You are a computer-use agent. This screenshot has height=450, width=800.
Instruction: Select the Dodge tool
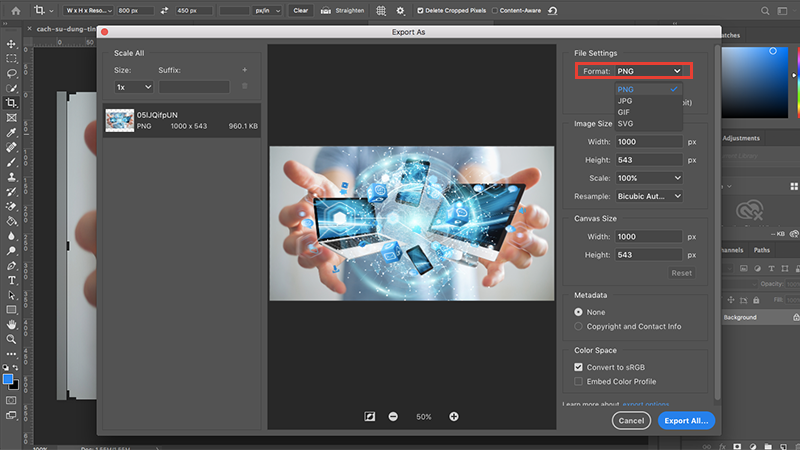[x=11, y=251]
